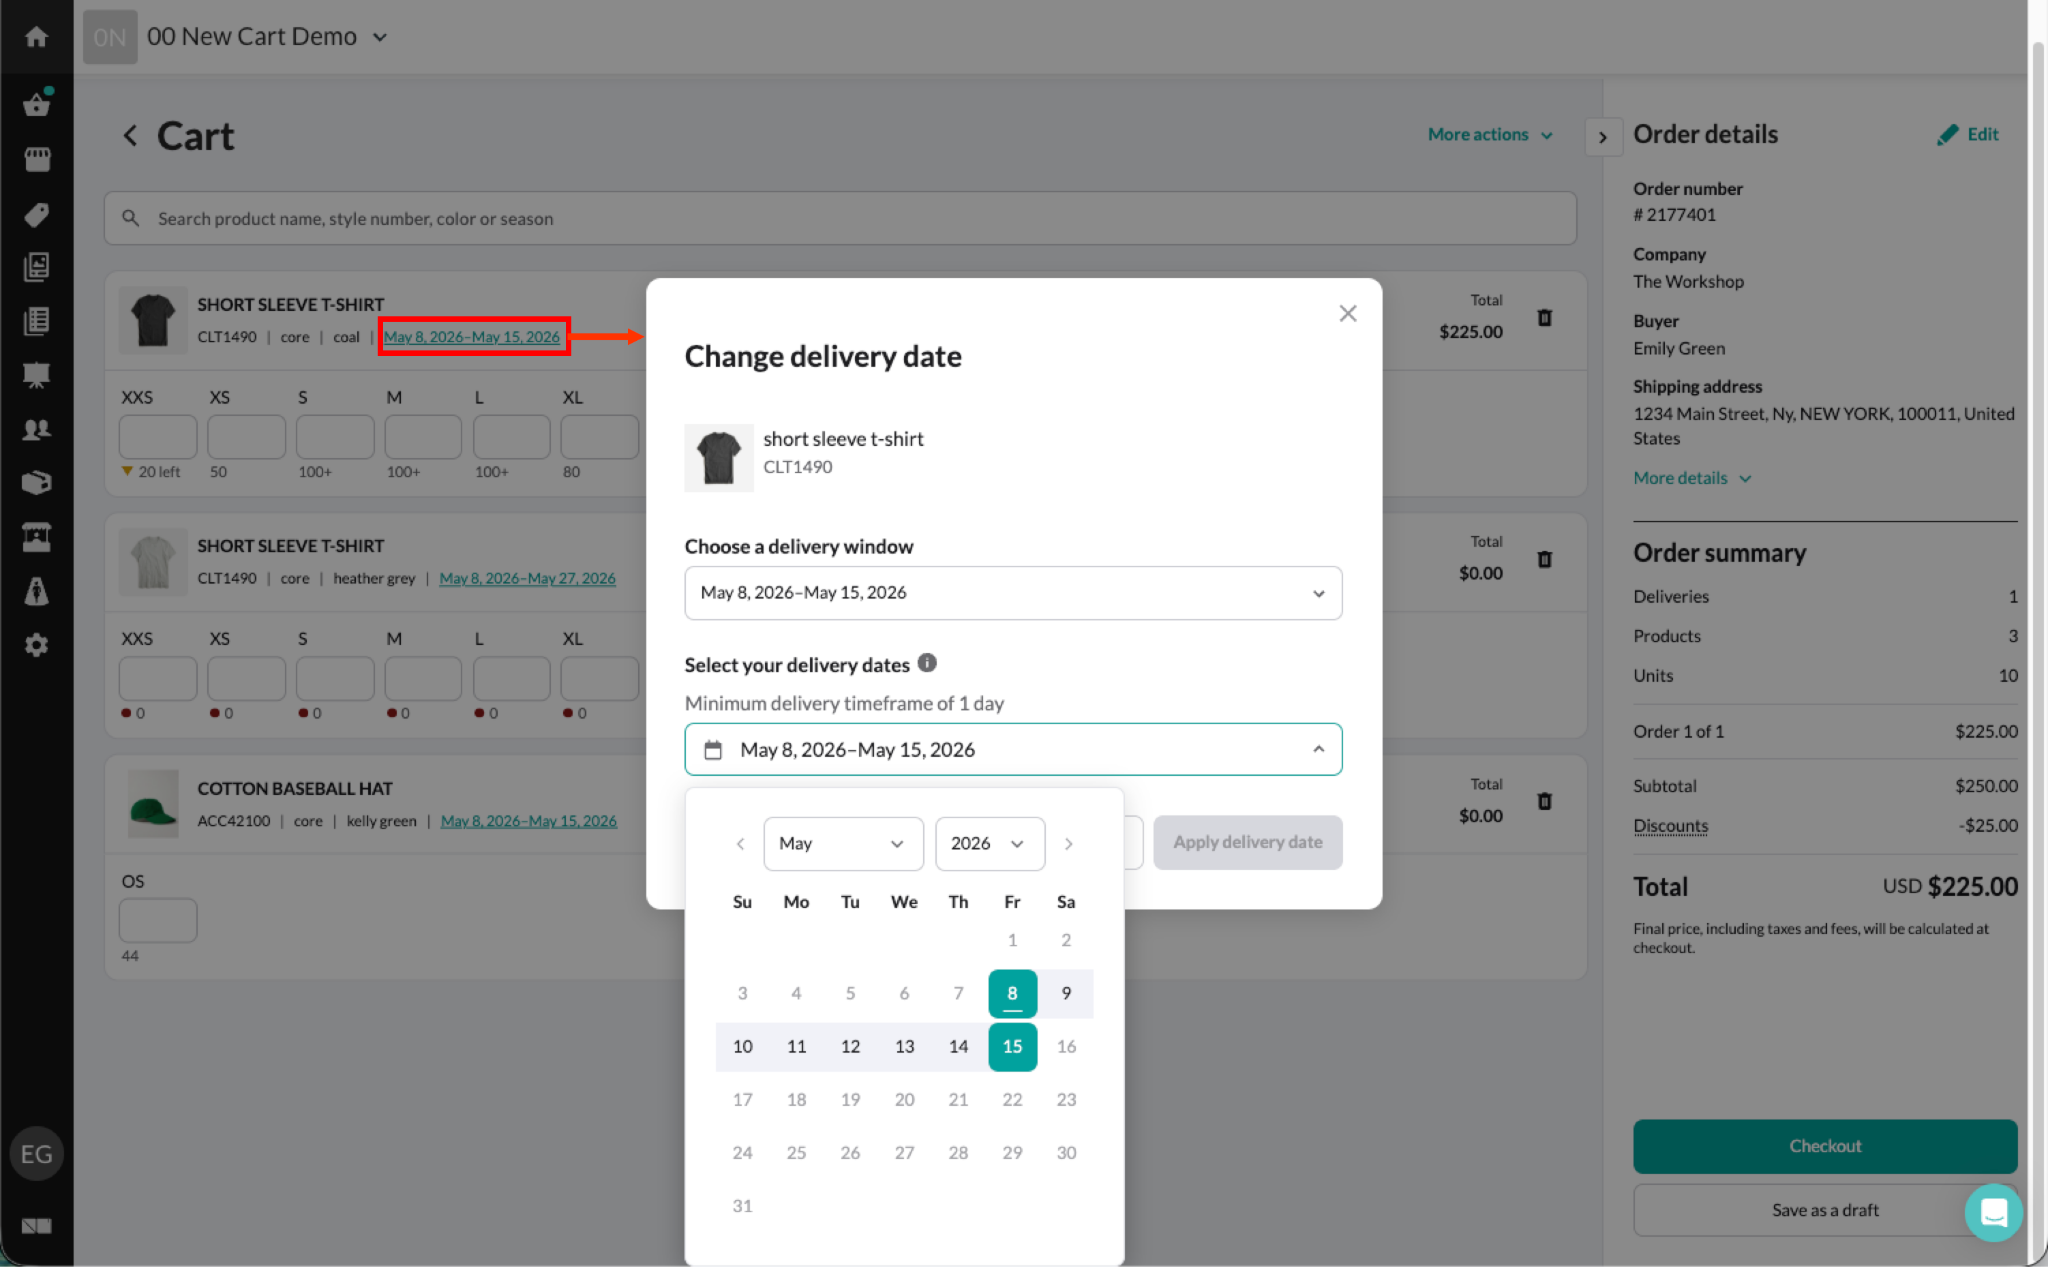
Task: Click the product search field
Action: pyautogui.click(x=840, y=218)
